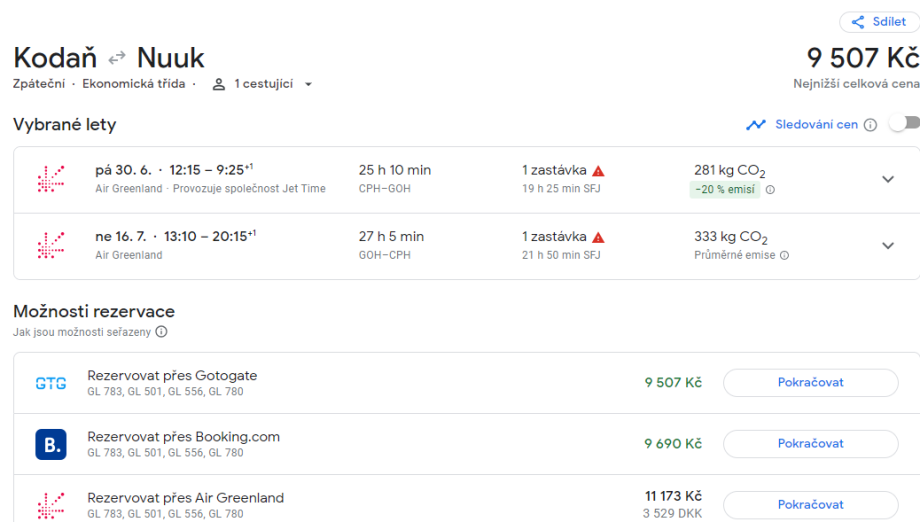Viewport: 920px width, 522px height.
Task: Toggle the Sledování cen price tracking switch
Action: coord(903,124)
